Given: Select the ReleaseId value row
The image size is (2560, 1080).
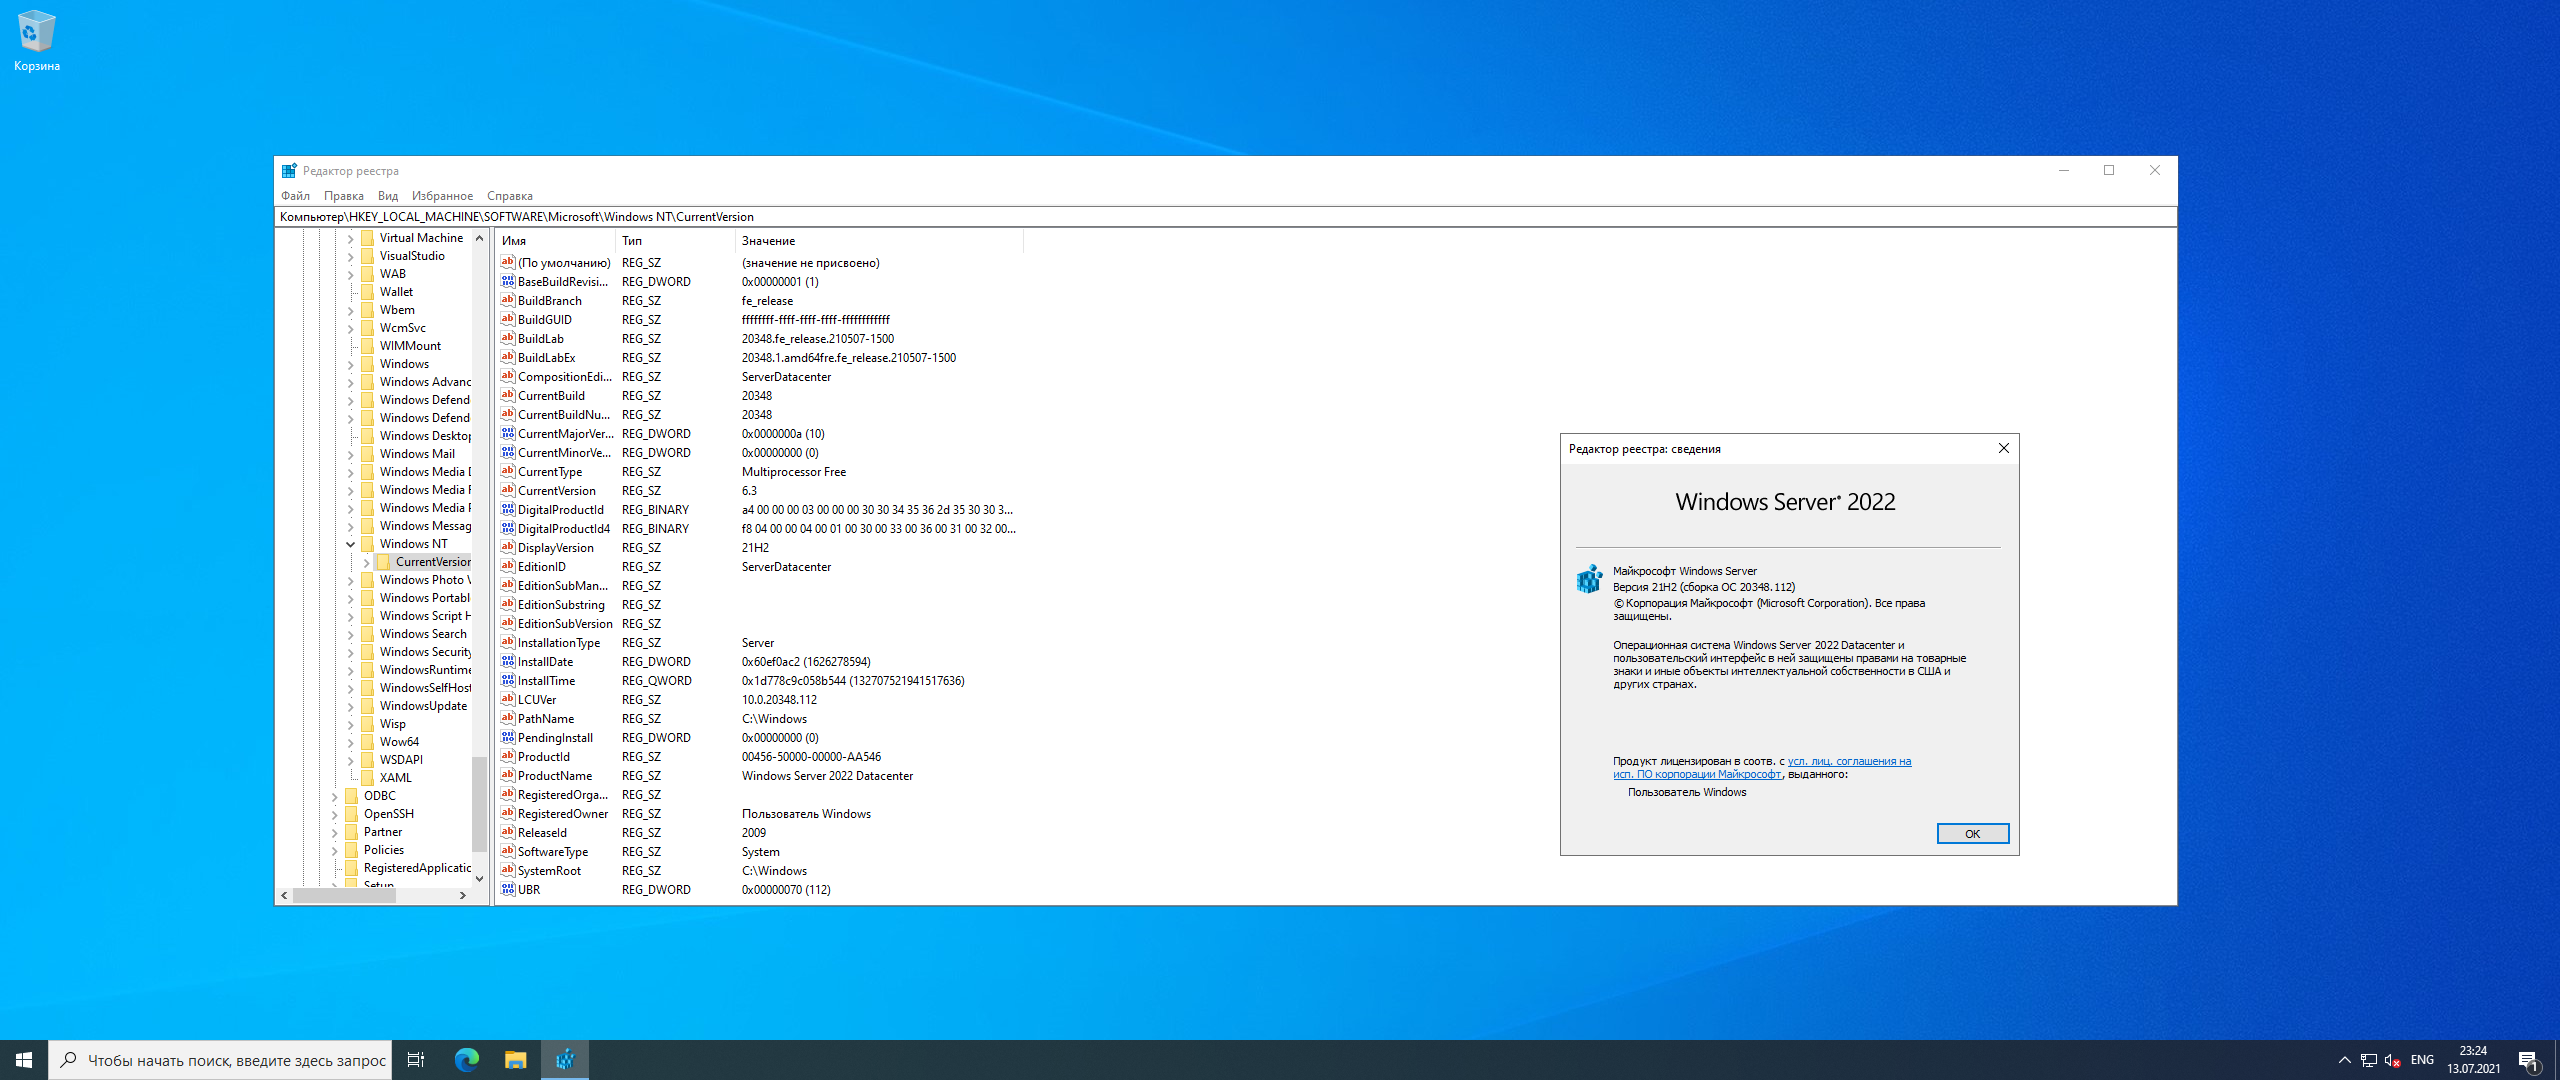Looking at the screenshot, I should [760, 833].
